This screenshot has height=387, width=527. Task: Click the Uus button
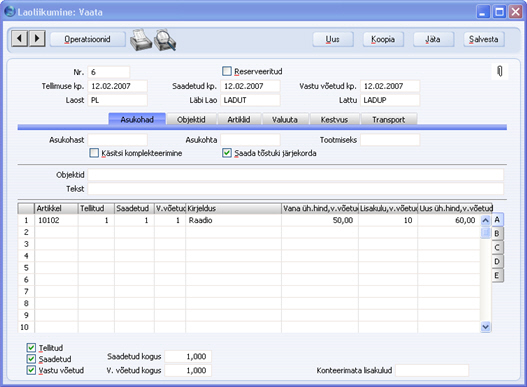coord(333,39)
